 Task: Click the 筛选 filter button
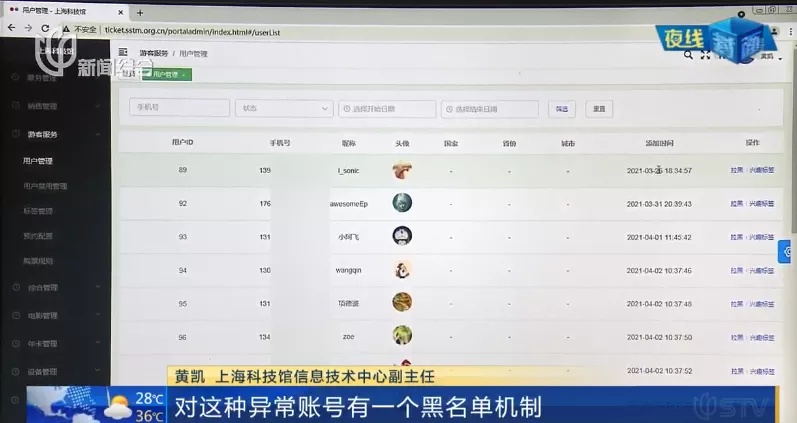562,109
